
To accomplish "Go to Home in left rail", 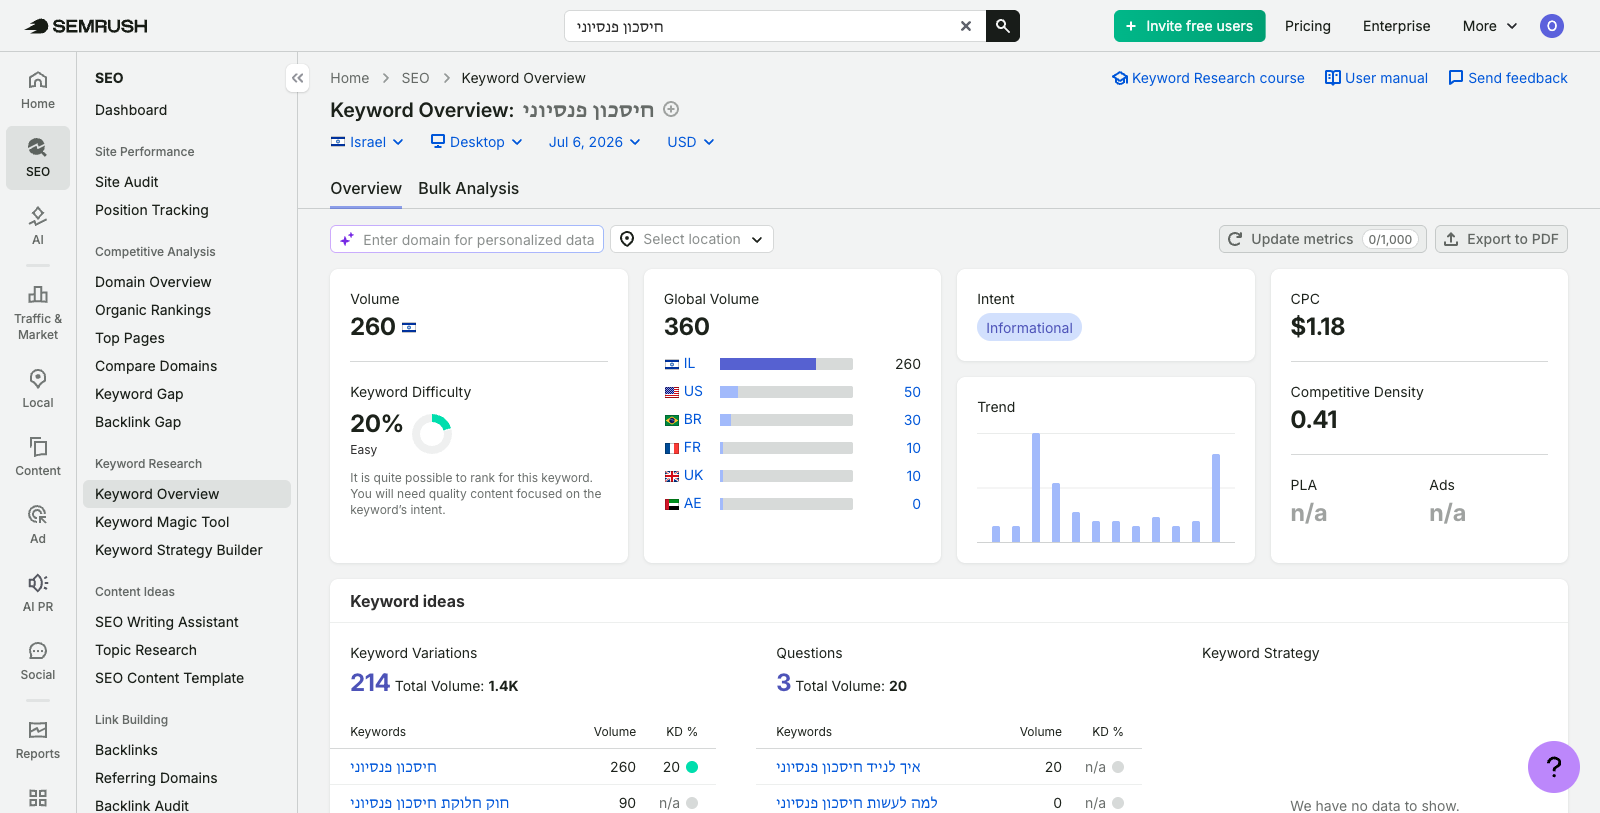I will pos(38,90).
